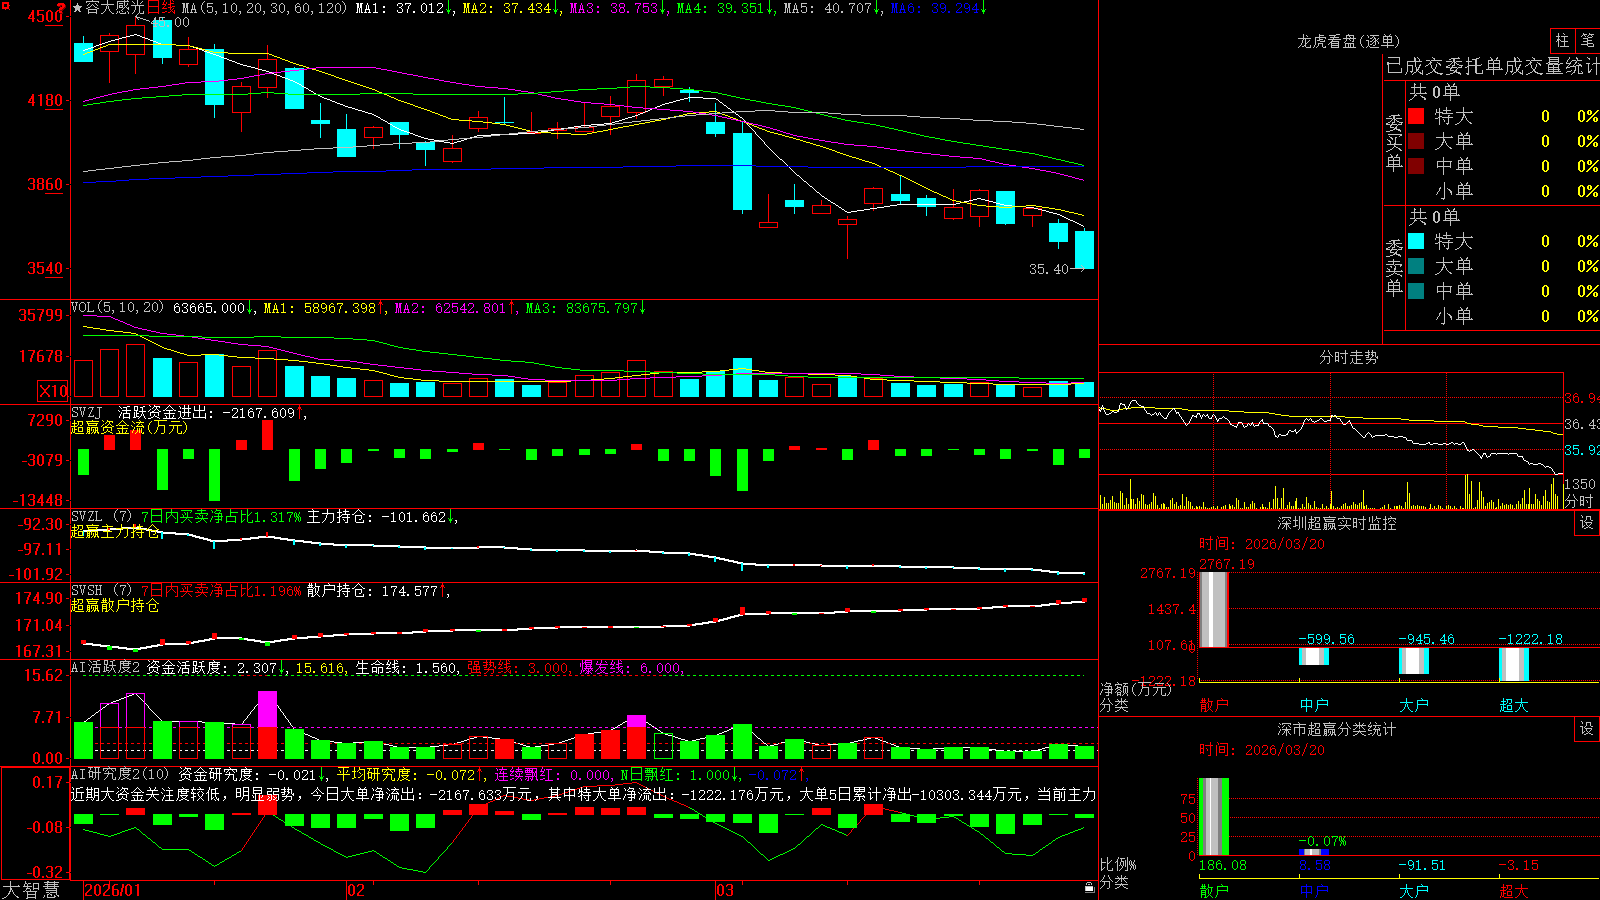This screenshot has width=1600, height=900.
Task: Click the MA3: 38.753 value
Action: coord(618,8)
